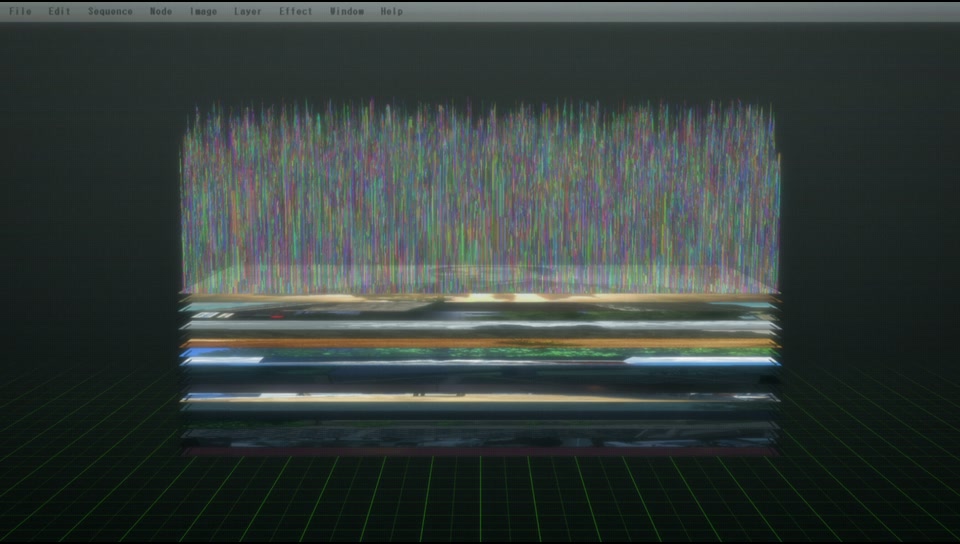Pick the beige layer in lower stack
960x544 pixels.
pyautogui.click(x=480, y=398)
